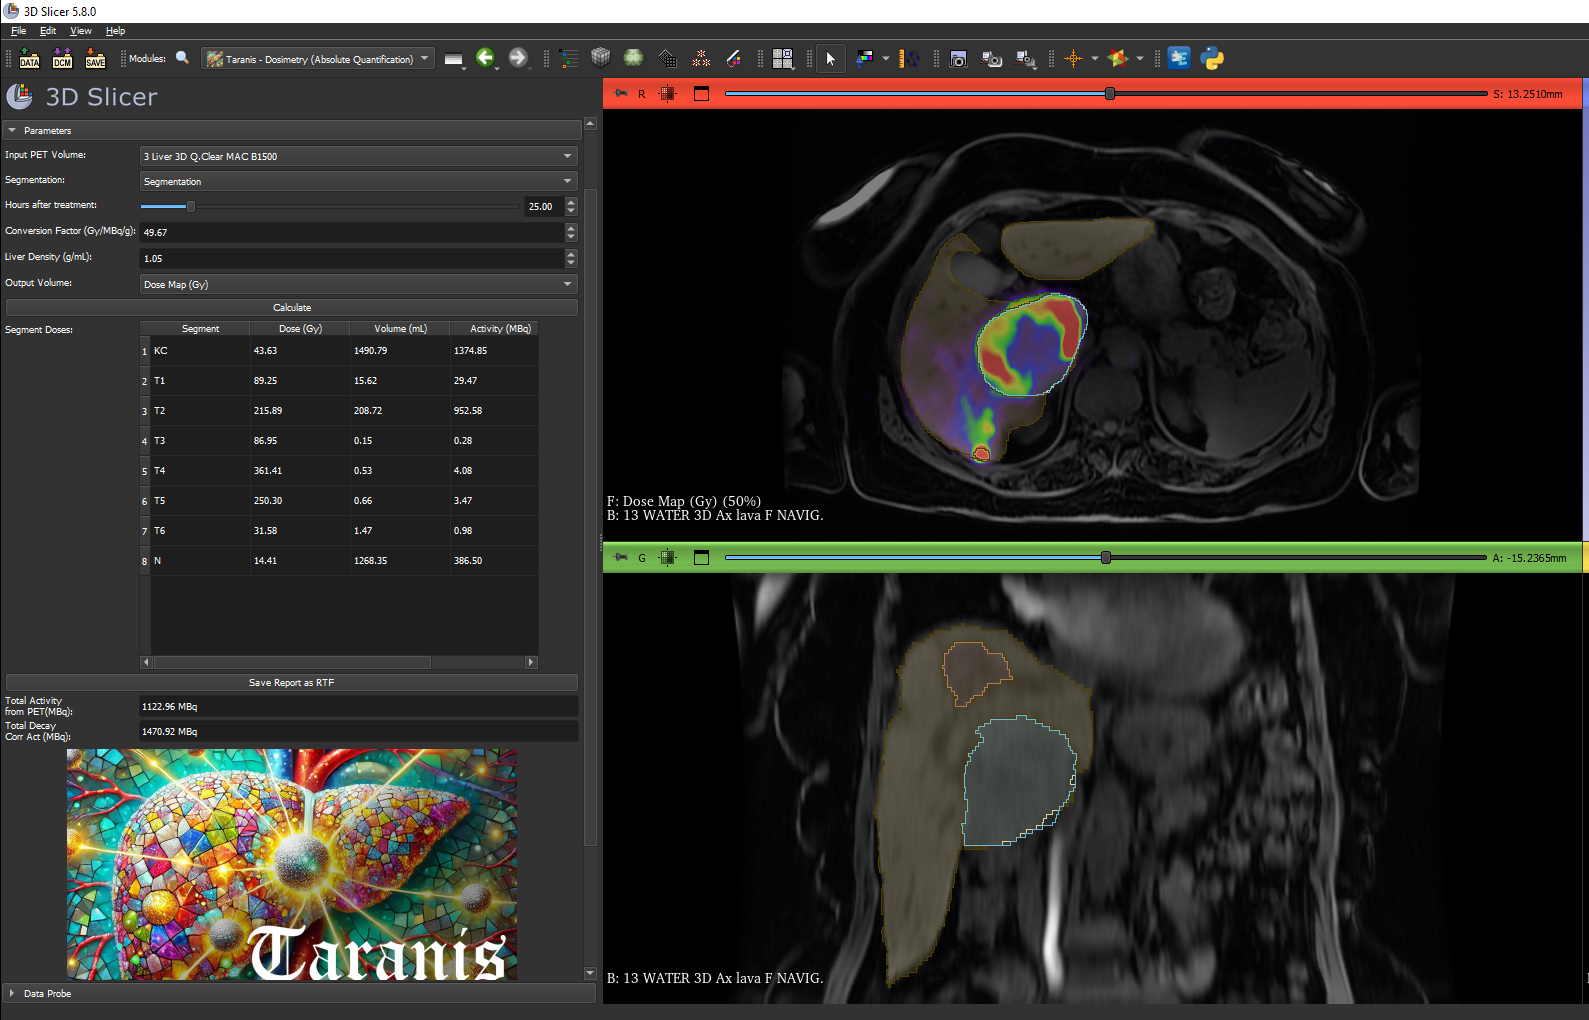Click the Calculate button

[x=292, y=308]
